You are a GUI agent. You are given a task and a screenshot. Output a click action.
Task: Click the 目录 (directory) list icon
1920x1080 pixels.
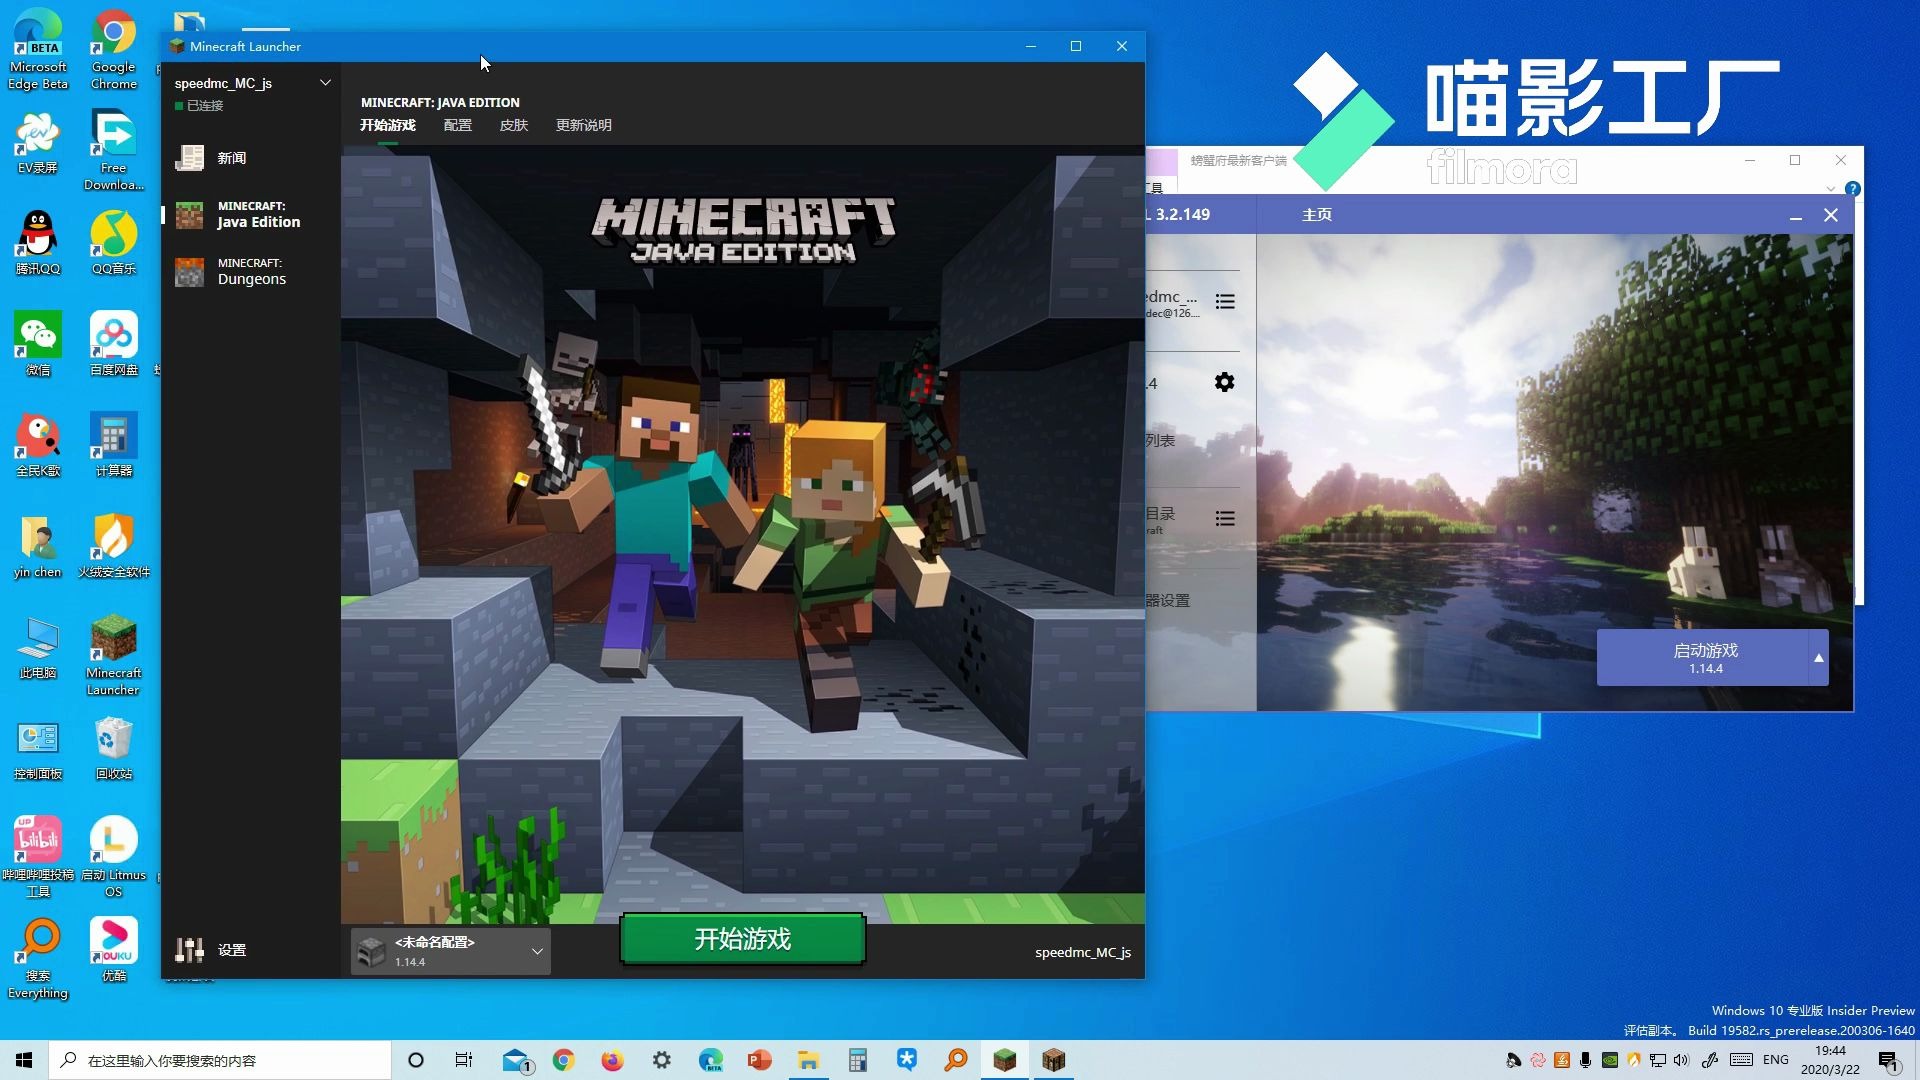(1224, 518)
